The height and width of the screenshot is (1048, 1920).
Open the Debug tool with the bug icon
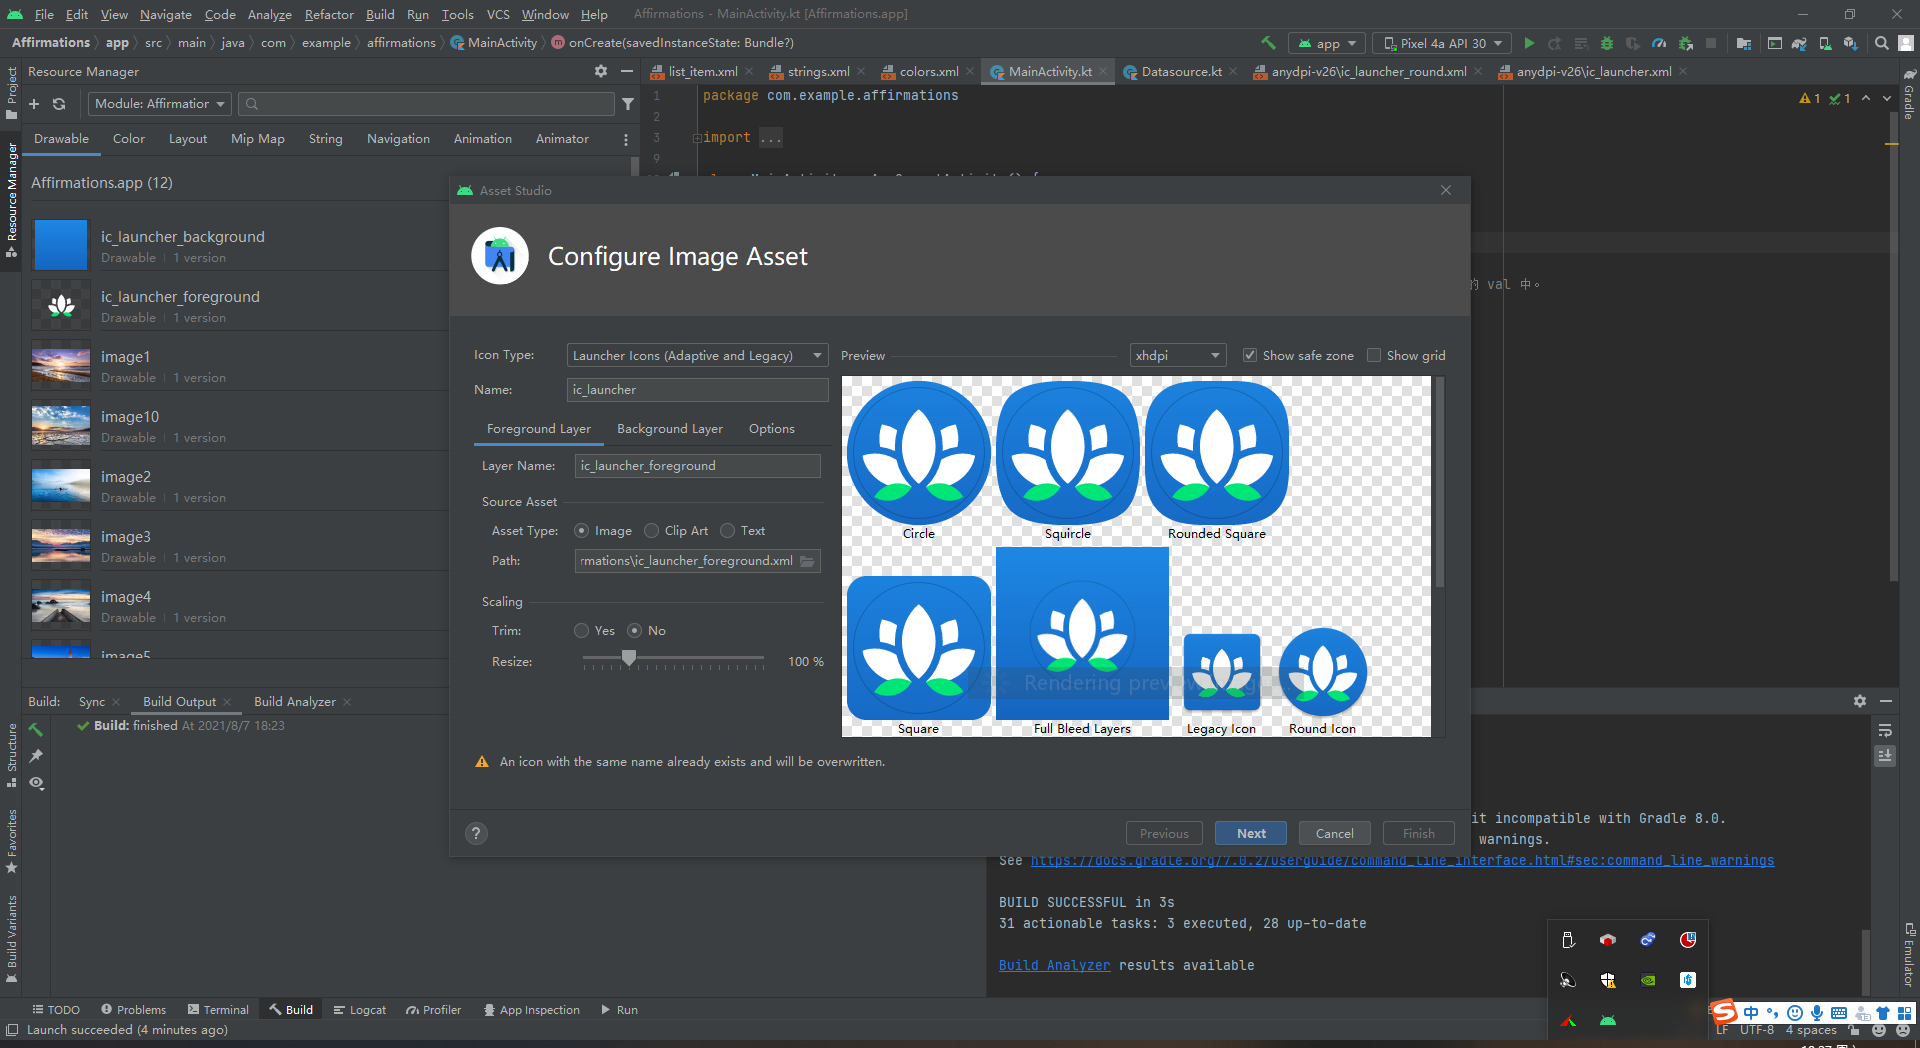1606,43
